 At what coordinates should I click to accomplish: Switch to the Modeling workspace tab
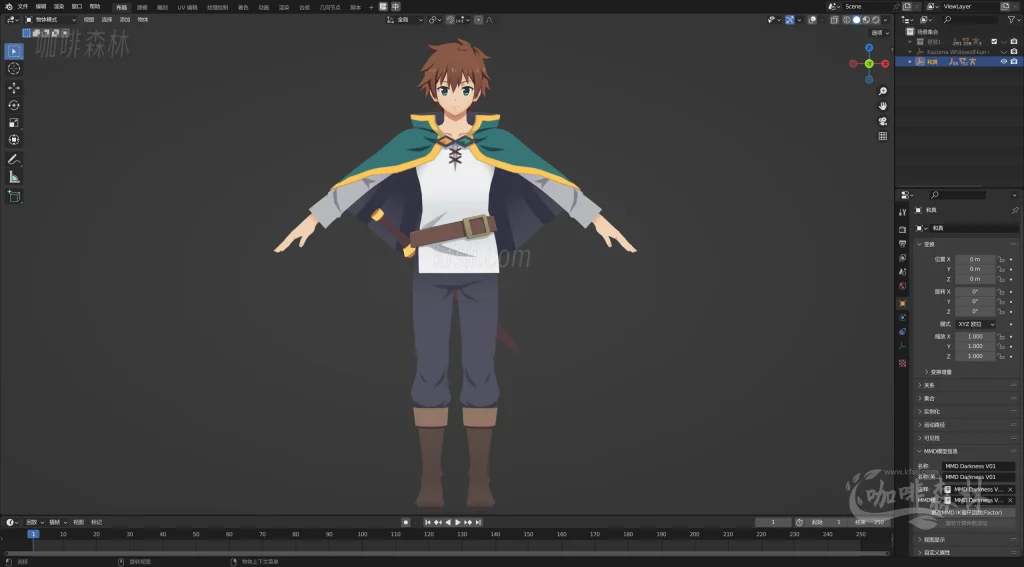tap(142, 7)
